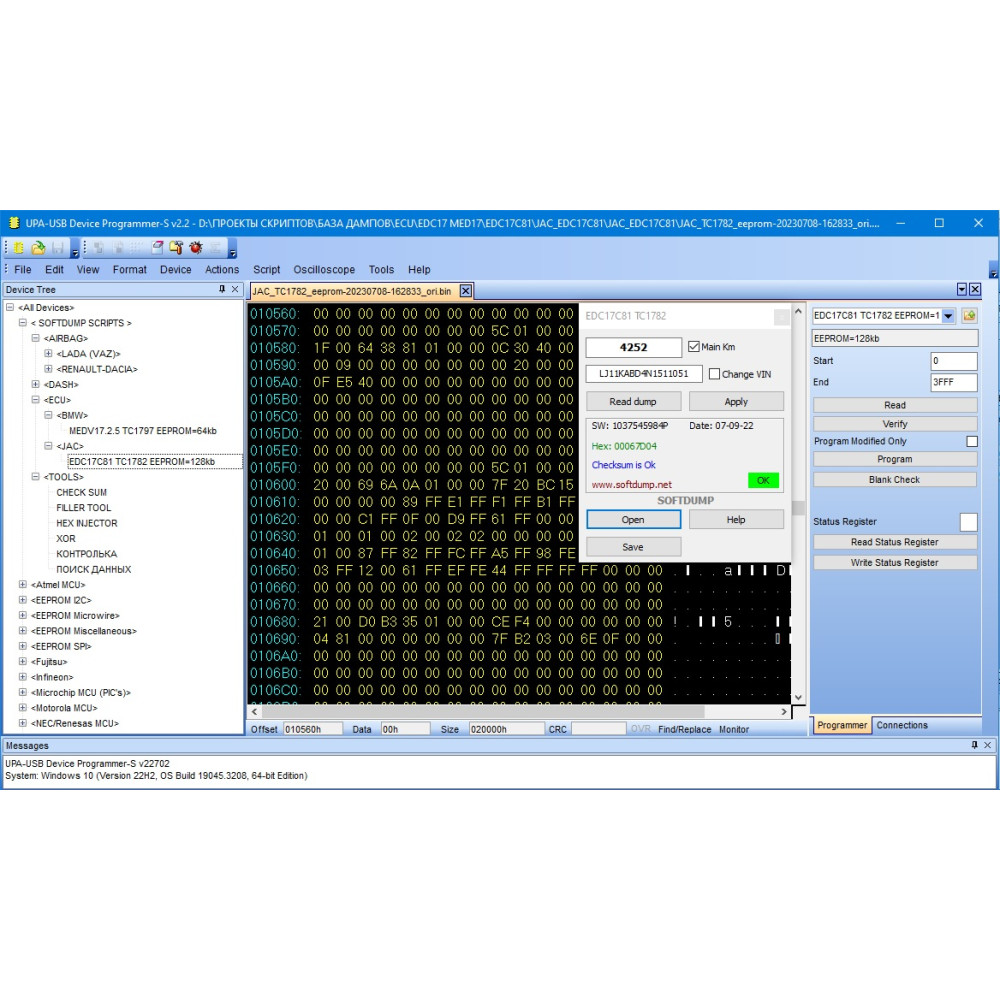Click the VIN field LJ11KABD4N1511051
Viewport: 1000px width, 1000px height.
[x=643, y=374]
